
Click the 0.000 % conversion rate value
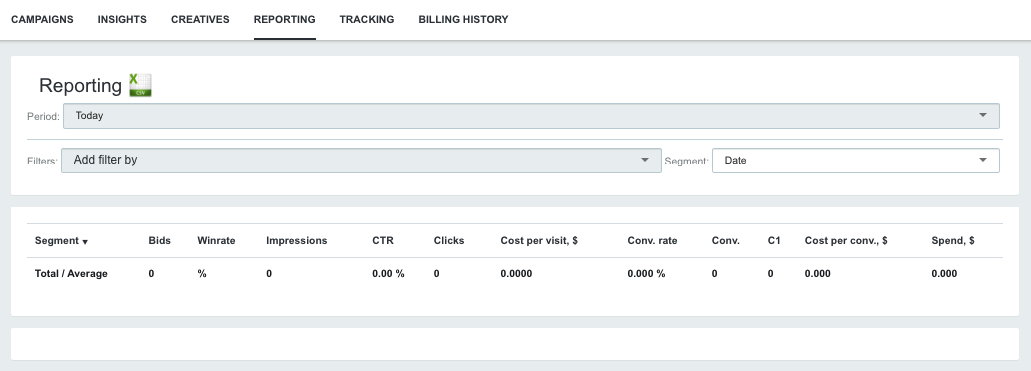646,274
